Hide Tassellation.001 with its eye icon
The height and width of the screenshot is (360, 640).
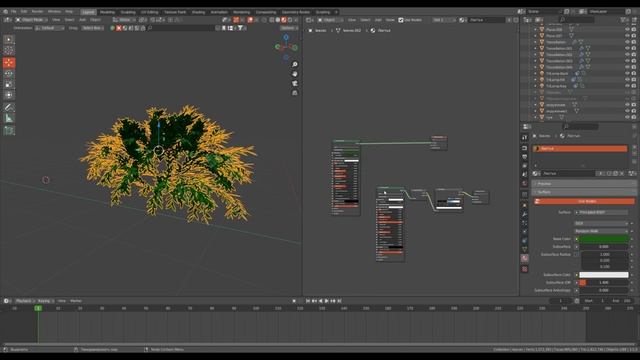[x=627, y=48]
